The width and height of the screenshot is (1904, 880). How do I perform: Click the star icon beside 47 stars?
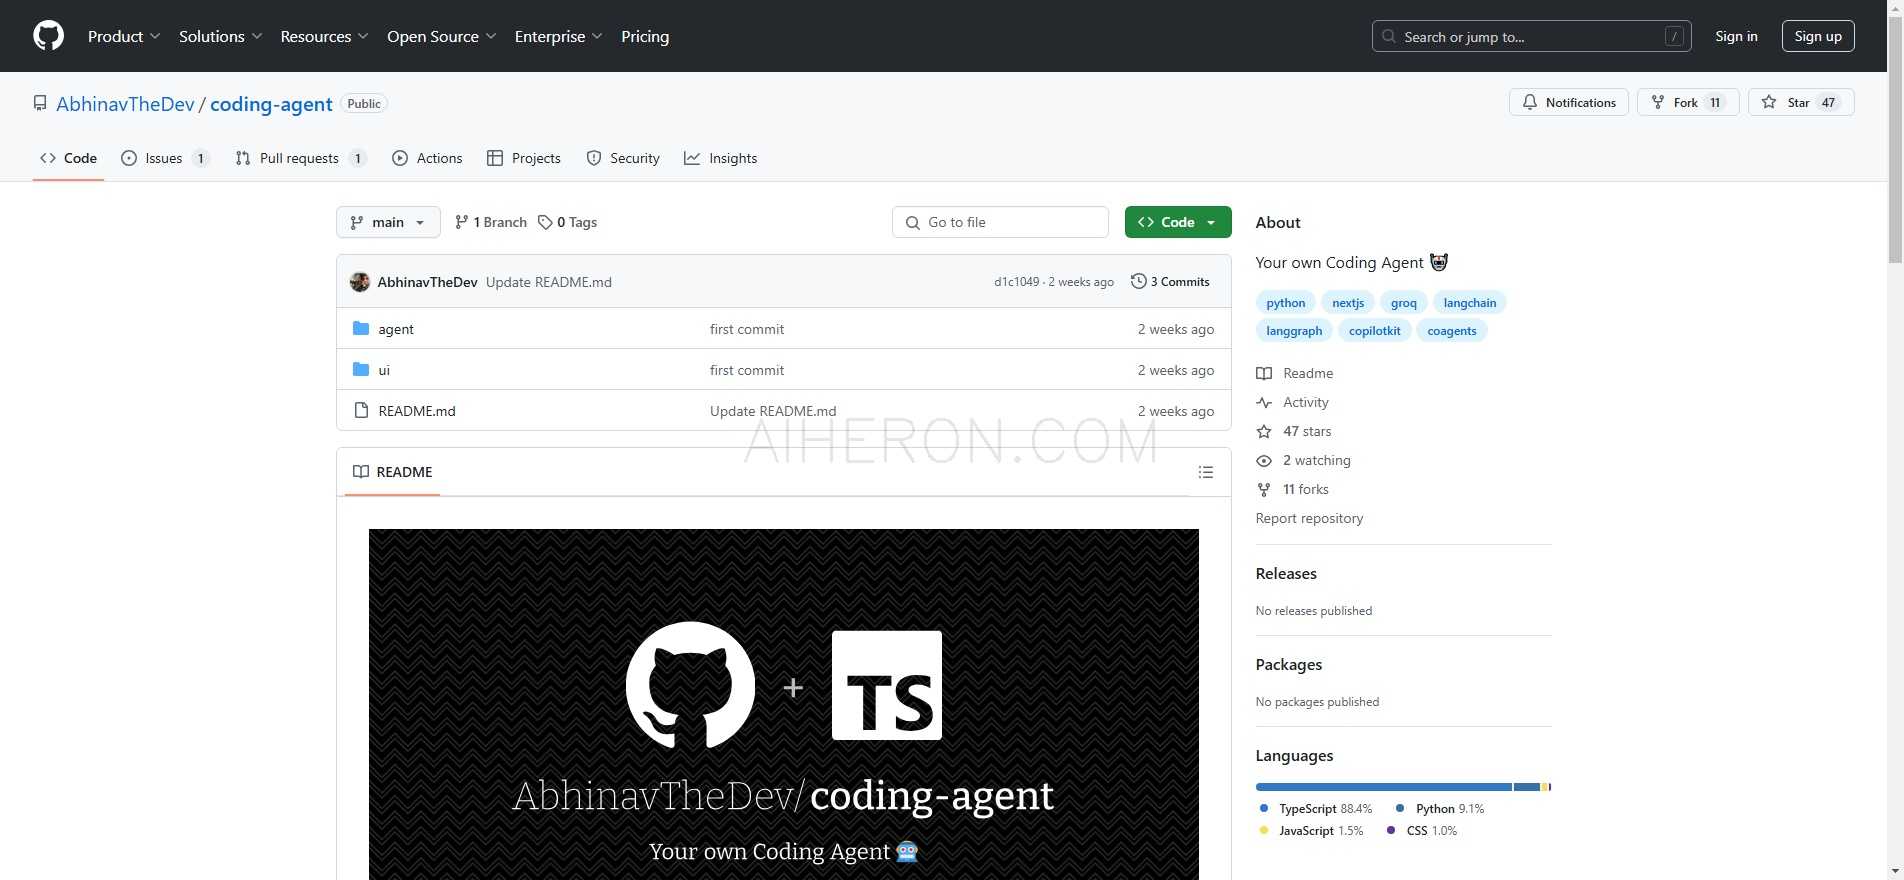pos(1264,431)
